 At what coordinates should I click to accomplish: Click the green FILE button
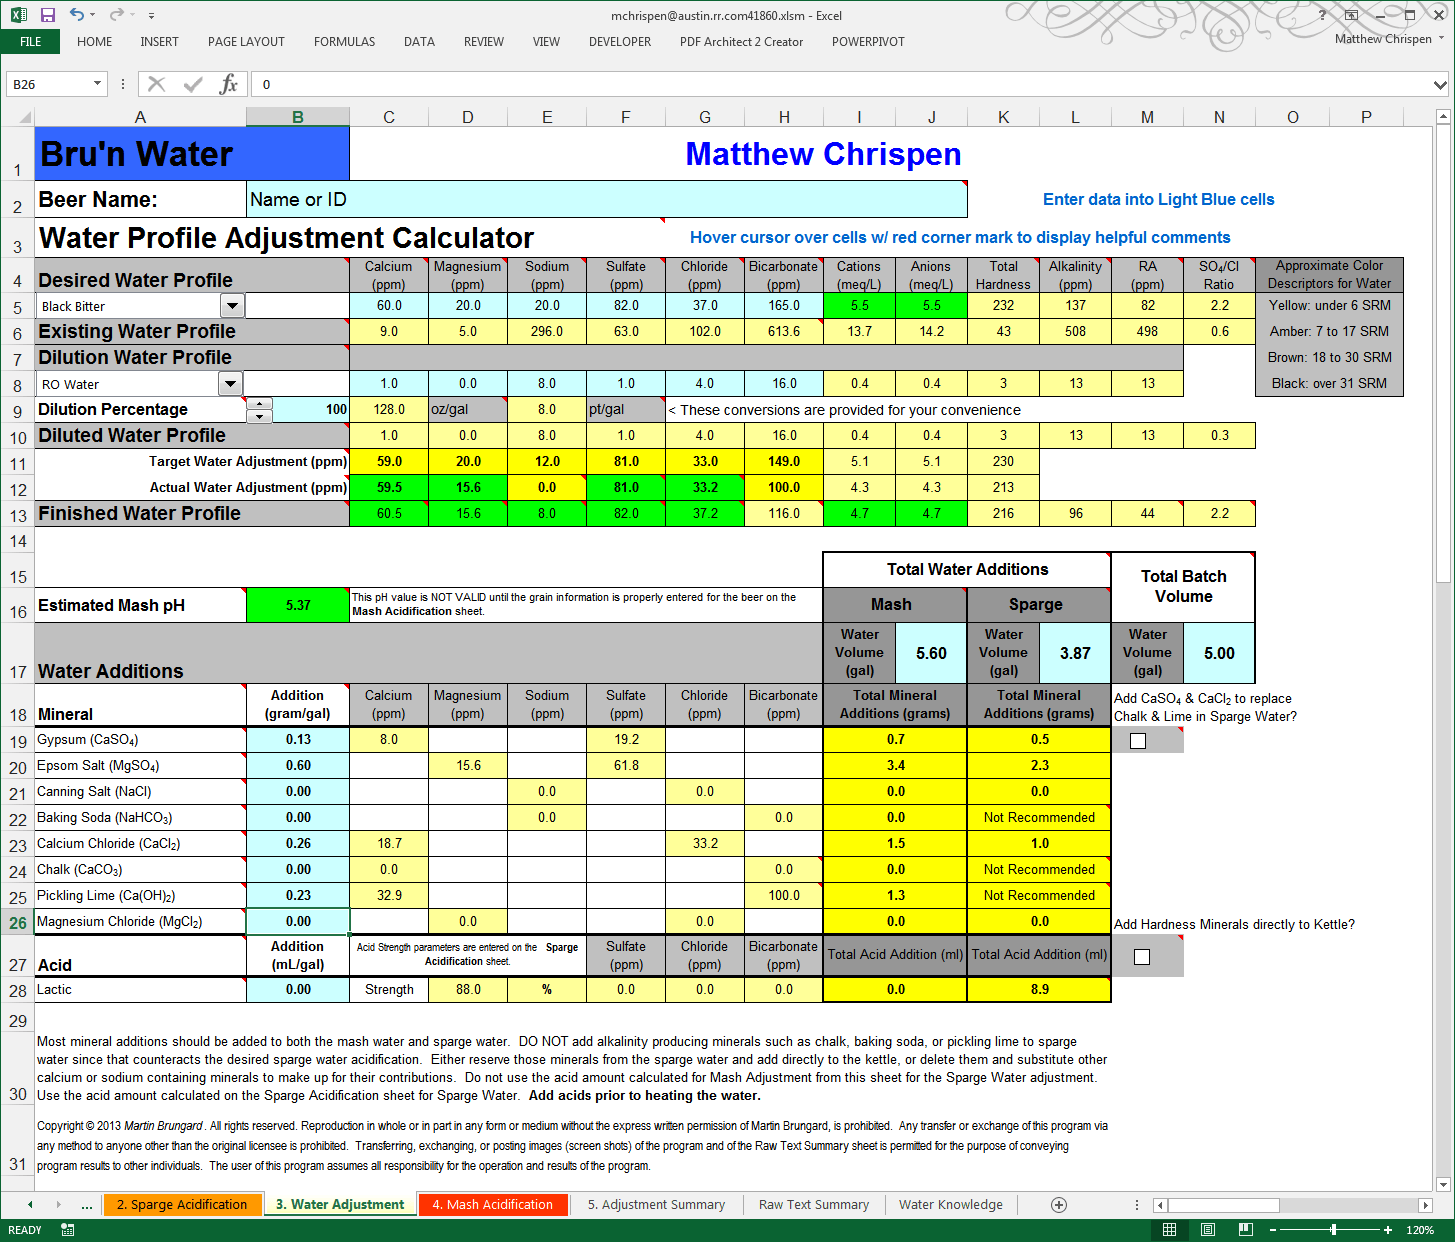click(x=29, y=42)
